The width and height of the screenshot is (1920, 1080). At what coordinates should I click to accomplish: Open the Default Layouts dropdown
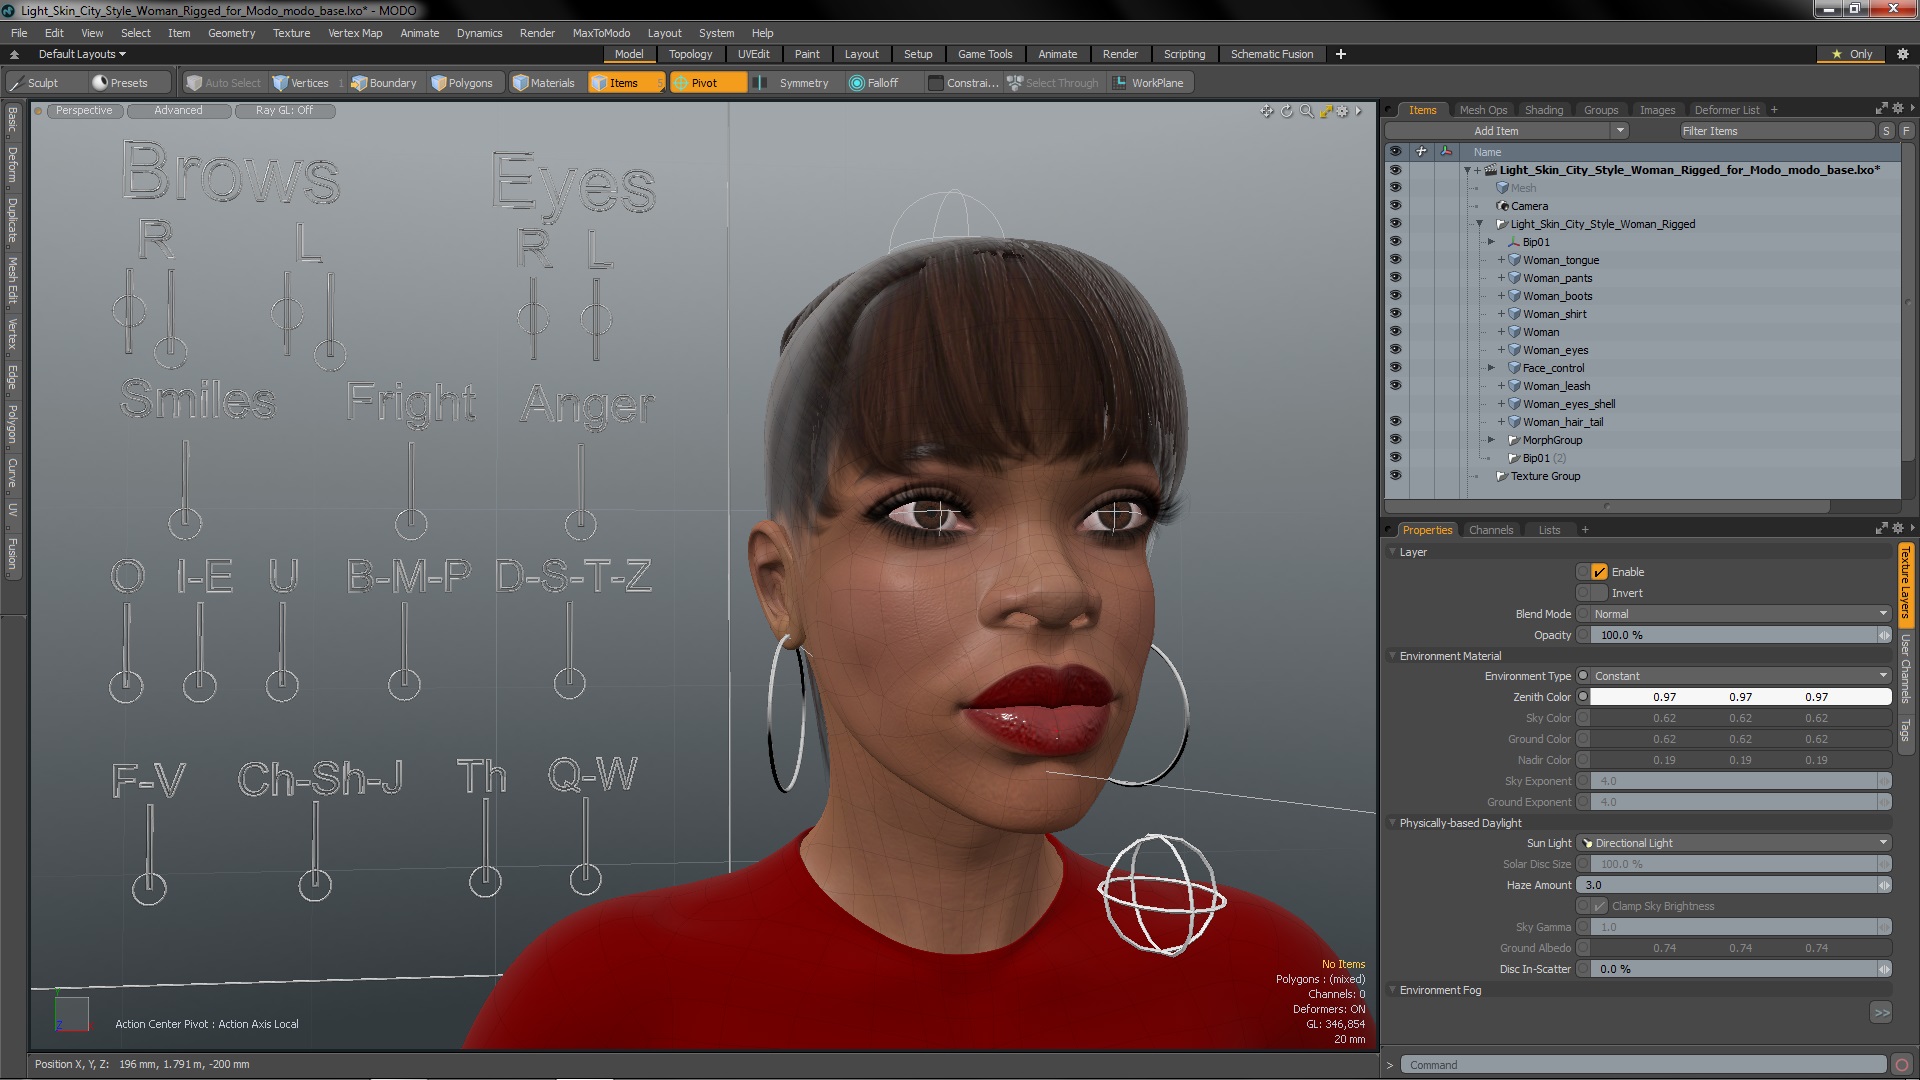pos(82,54)
